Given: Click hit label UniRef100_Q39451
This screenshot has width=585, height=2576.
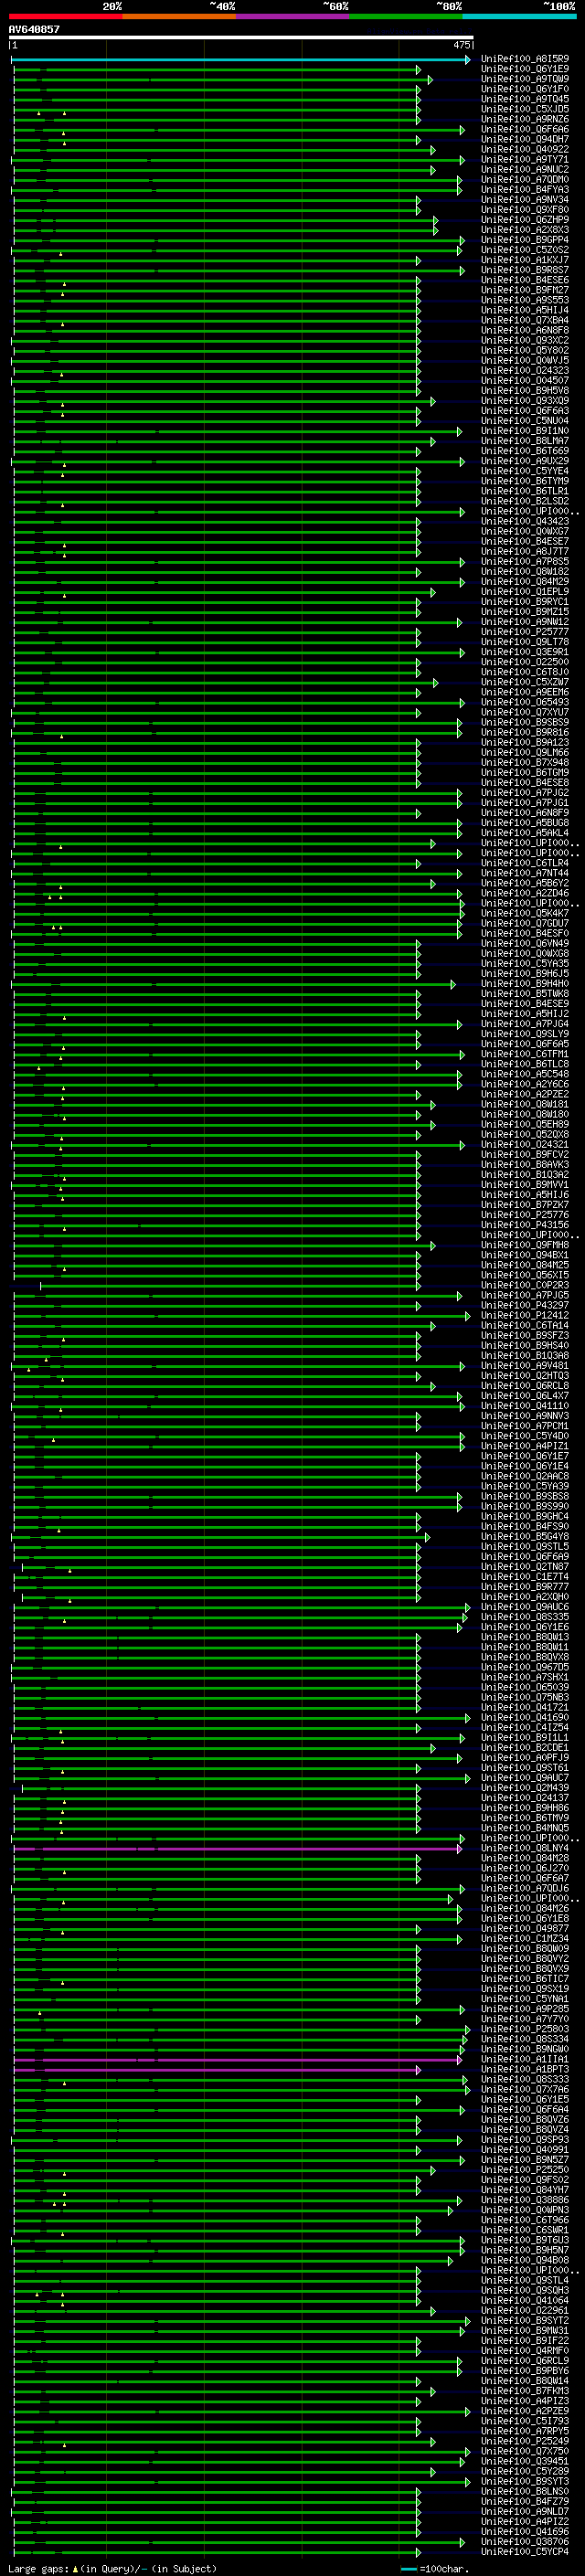Looking at the screenshot, I should click(x=525, y=2461).
